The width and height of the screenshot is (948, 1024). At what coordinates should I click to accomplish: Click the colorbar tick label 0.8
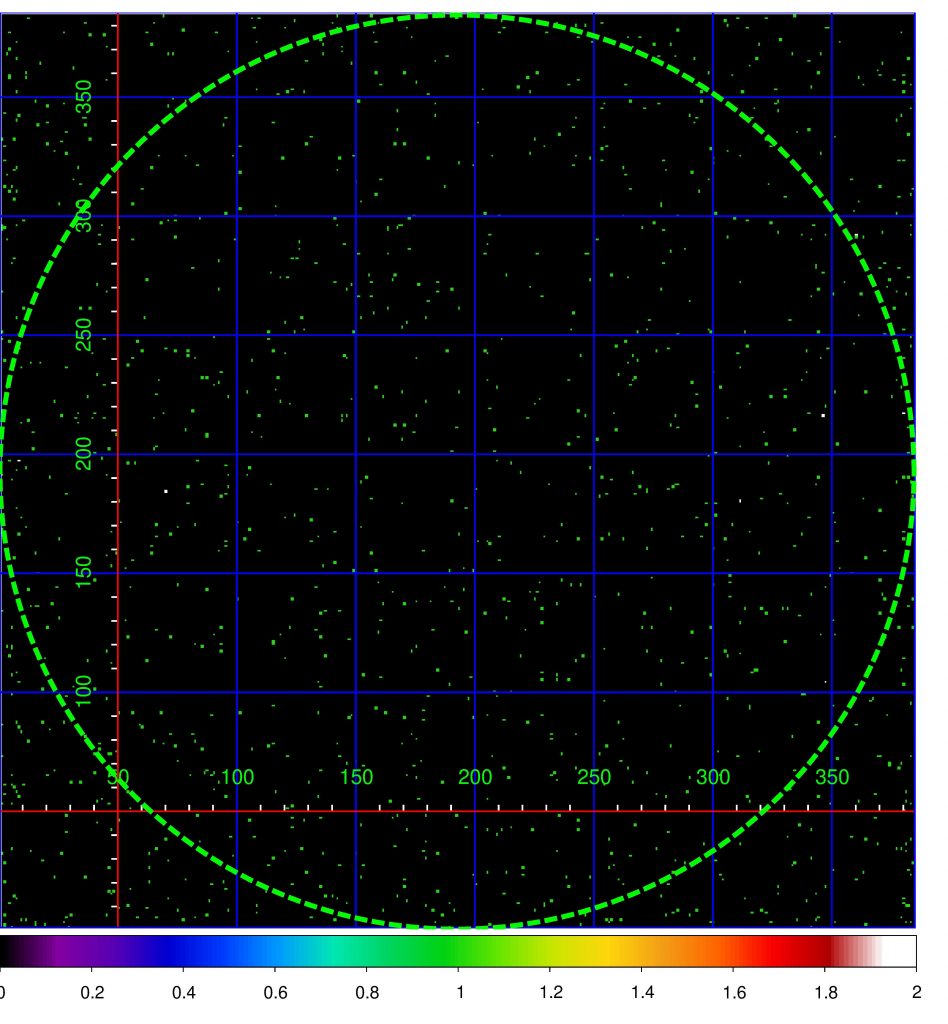[x=367, y=993]
